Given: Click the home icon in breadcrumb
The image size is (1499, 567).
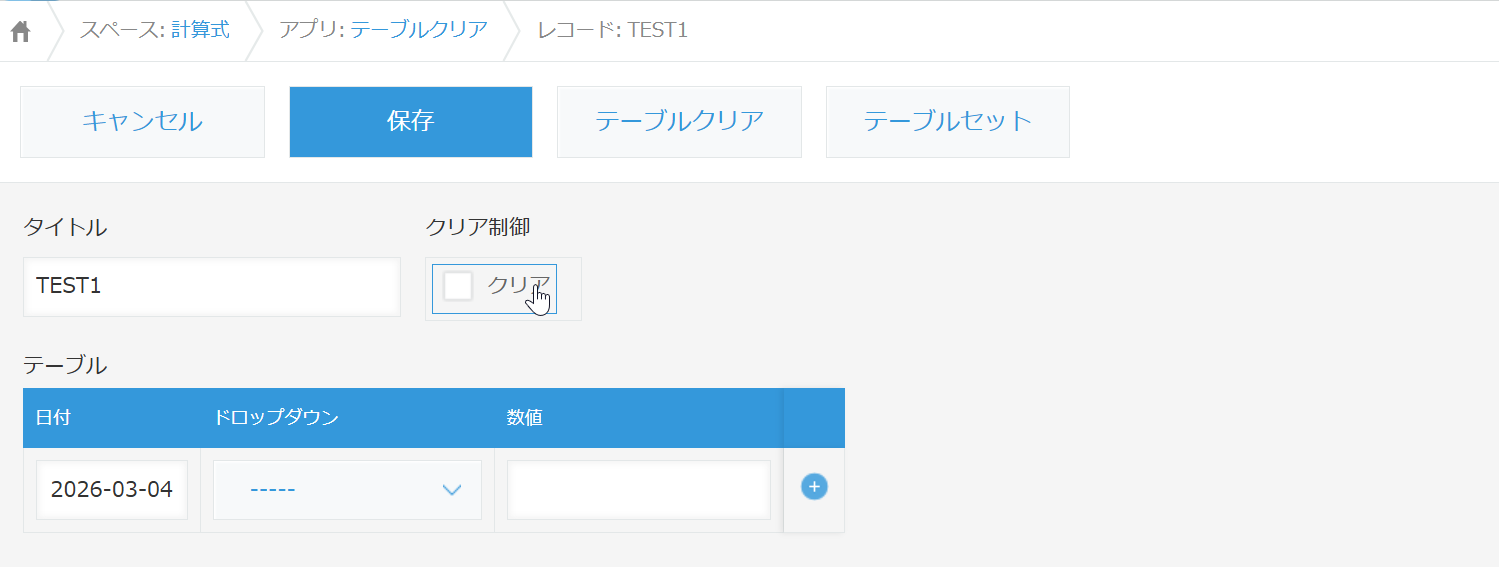Looking at the screenshot, I should [x=21, y=31].
